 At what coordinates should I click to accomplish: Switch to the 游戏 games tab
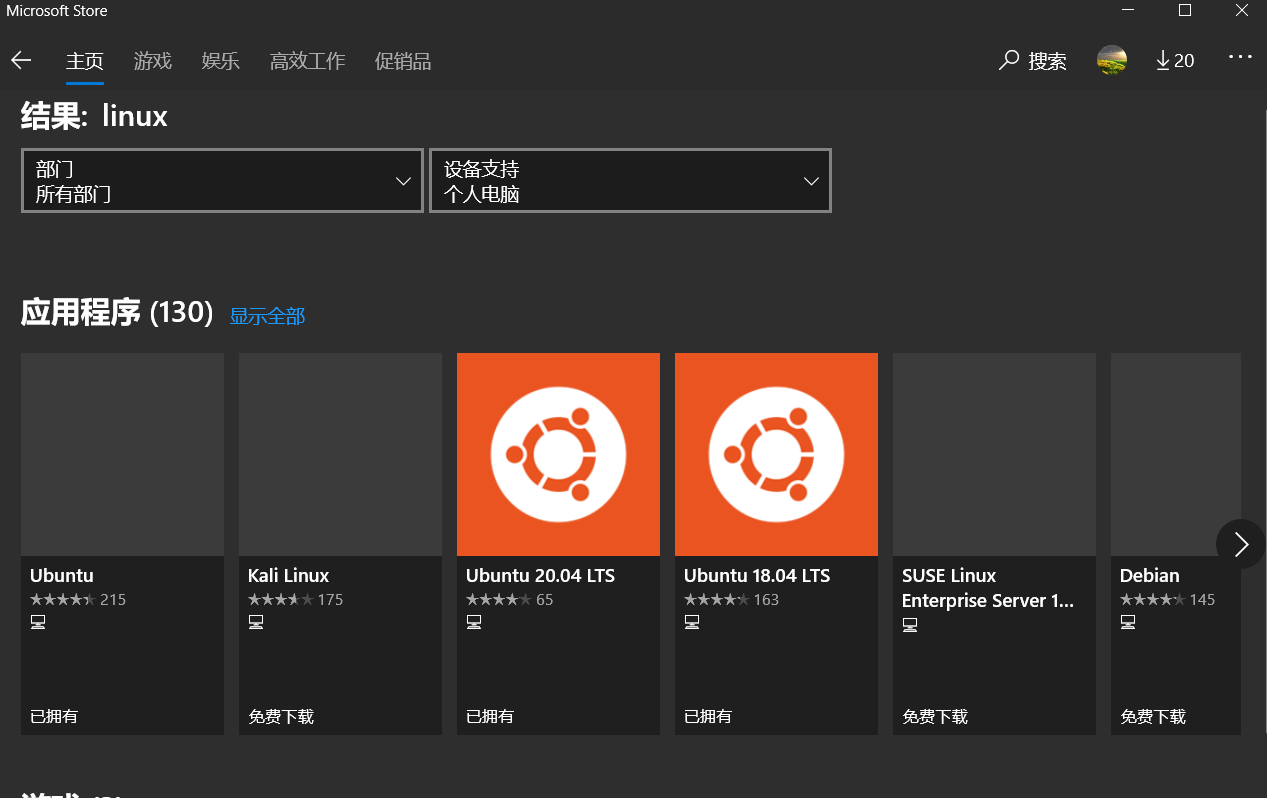point(152,61)
